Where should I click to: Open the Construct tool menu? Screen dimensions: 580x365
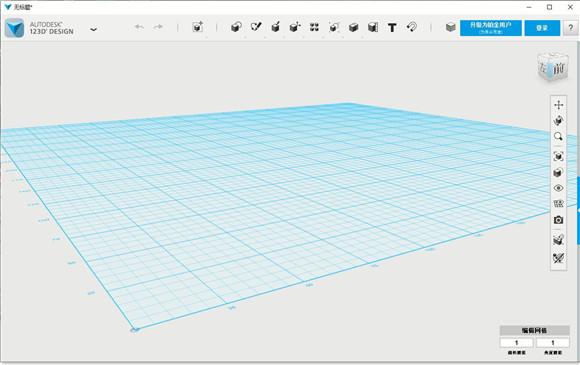tap(275, 27)
